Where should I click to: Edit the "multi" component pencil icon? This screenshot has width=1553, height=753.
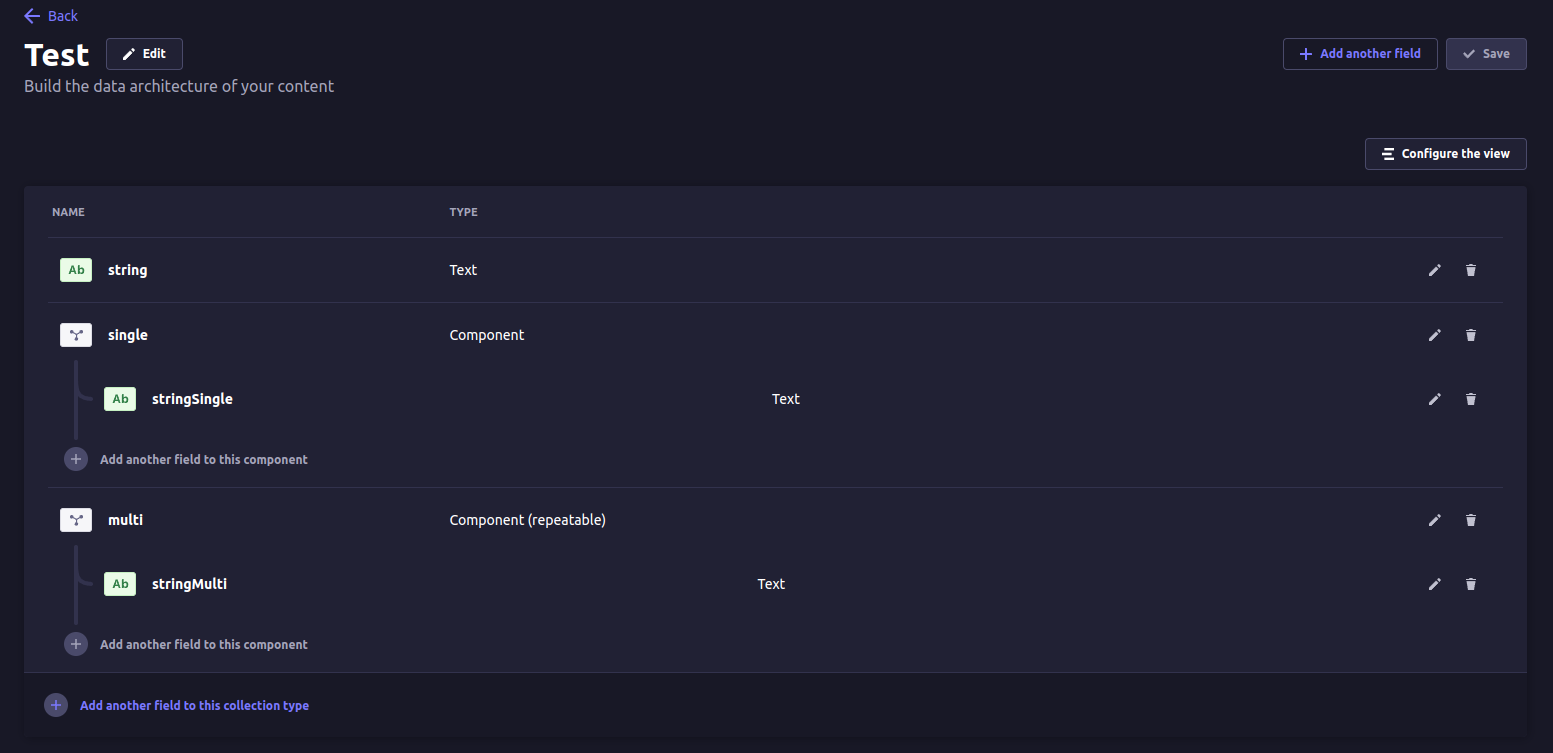[1435, 520]
